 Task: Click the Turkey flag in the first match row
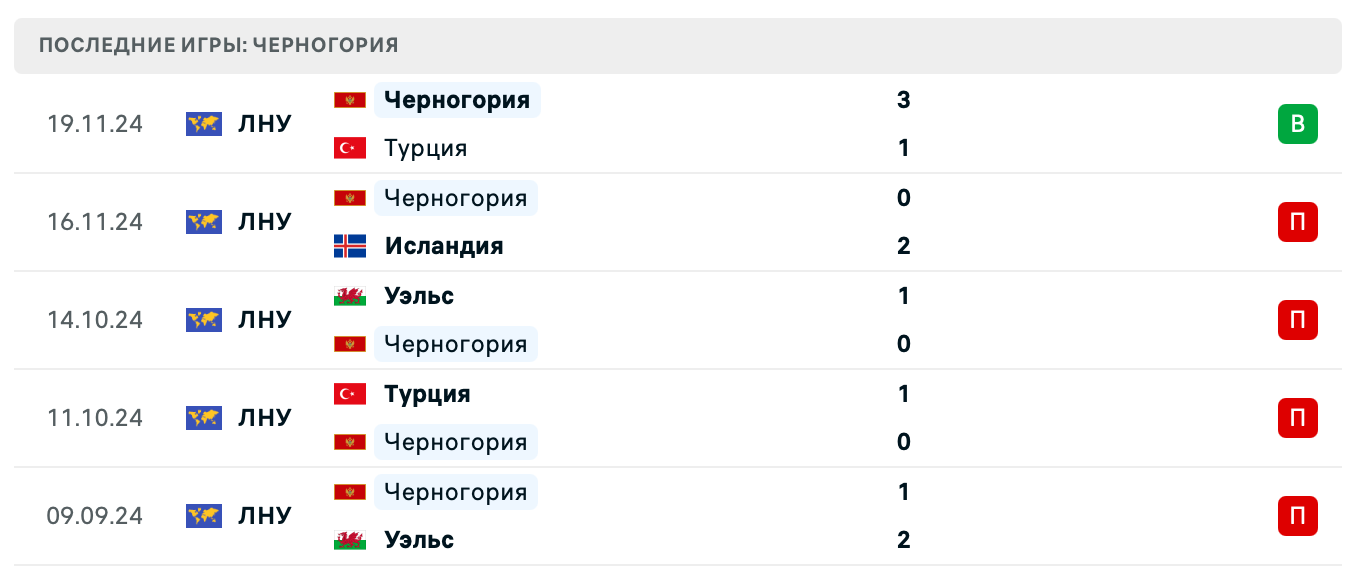(348, 147)
